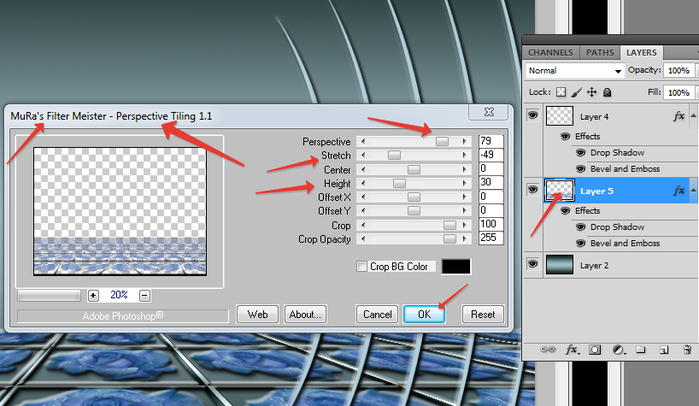This screenshot has width=699, height=406.
Task: Select the Layers tab
Action: pos(641,53)
